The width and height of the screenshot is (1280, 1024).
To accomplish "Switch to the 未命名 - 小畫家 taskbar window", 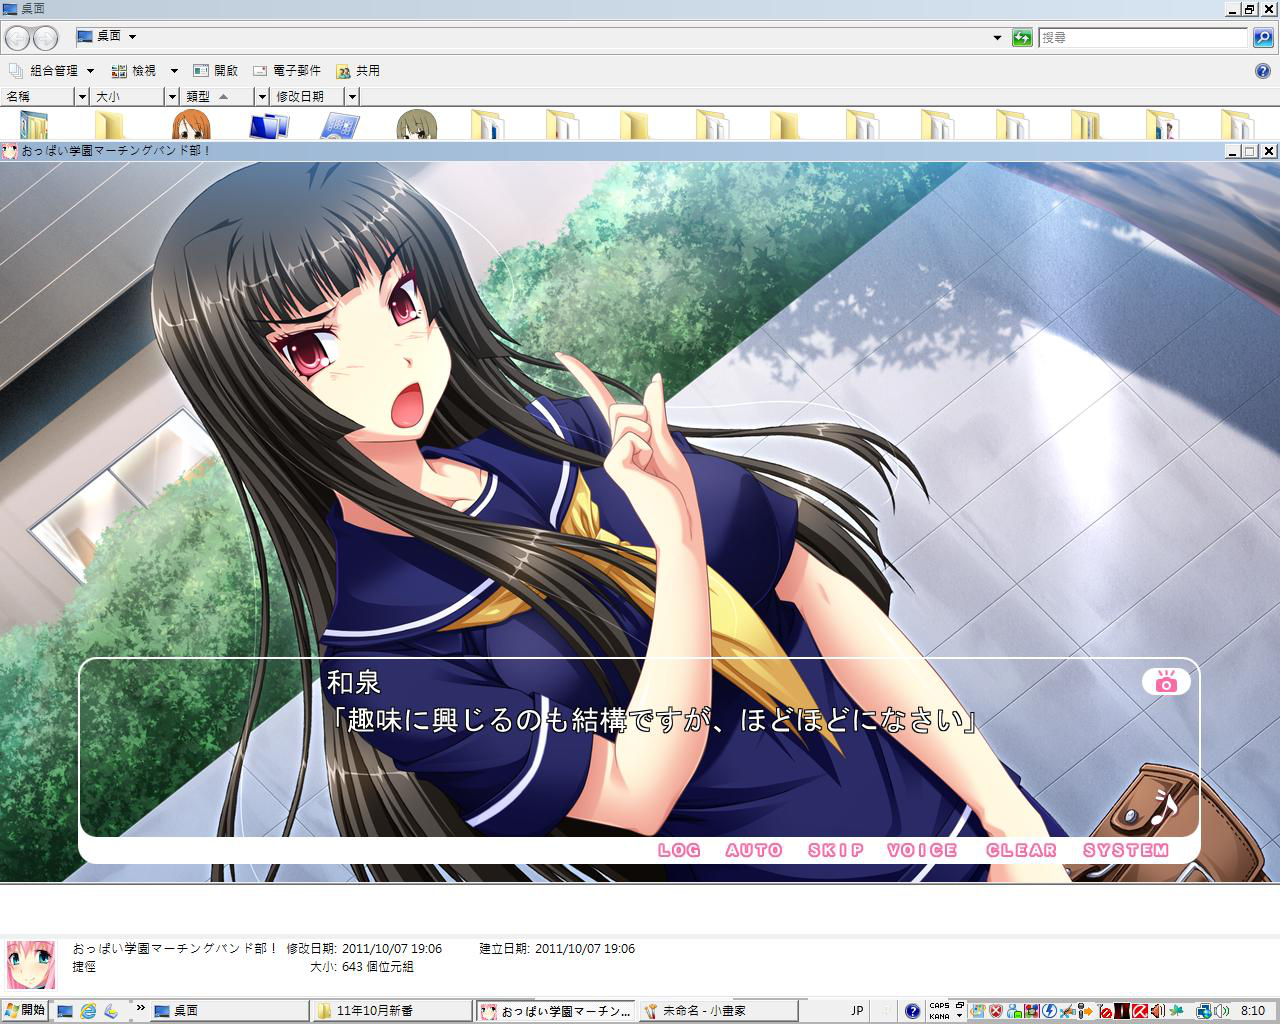I will [717, 1011].
